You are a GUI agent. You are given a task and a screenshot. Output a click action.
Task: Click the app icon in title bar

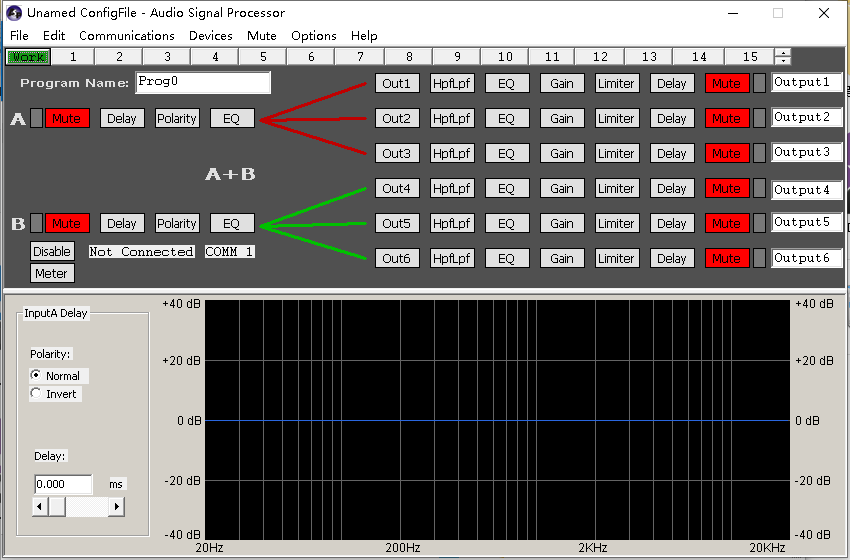pos(14,12)
